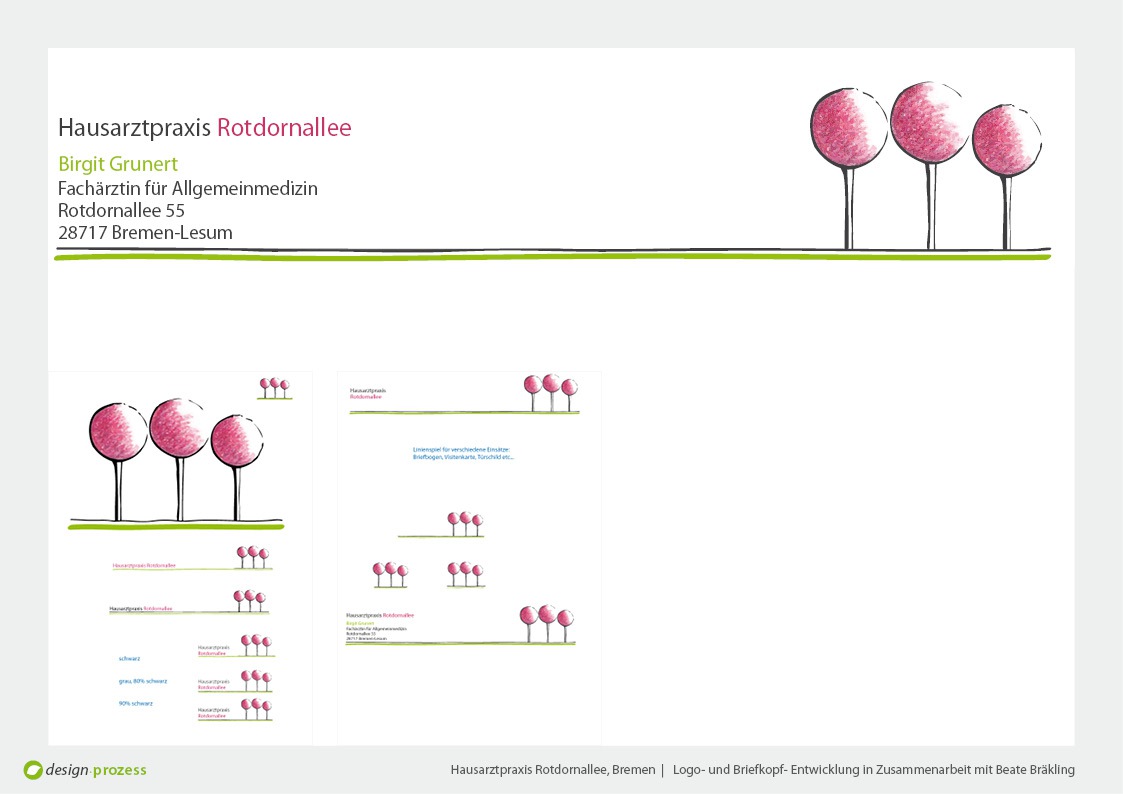This screenshot has height=794, width=1123.
Task: Click tree logo at top of right sheet
Action: (551, 392)
